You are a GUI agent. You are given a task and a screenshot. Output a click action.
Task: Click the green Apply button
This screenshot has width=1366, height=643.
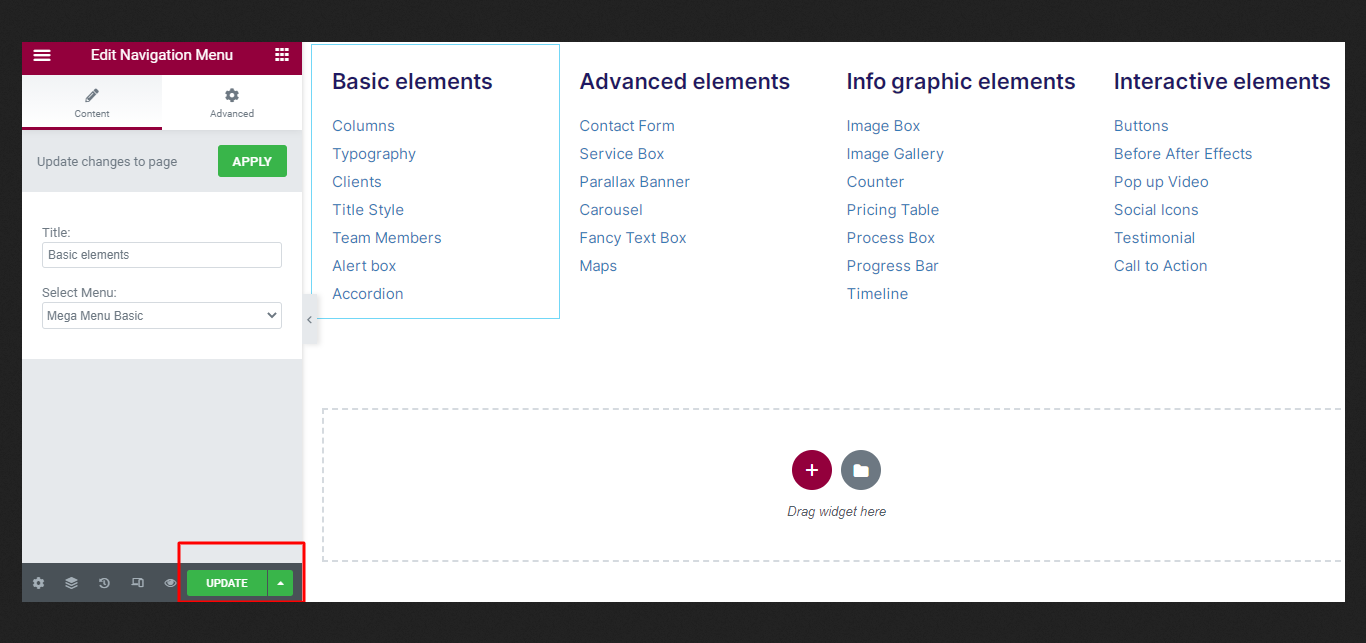[252, 161]
